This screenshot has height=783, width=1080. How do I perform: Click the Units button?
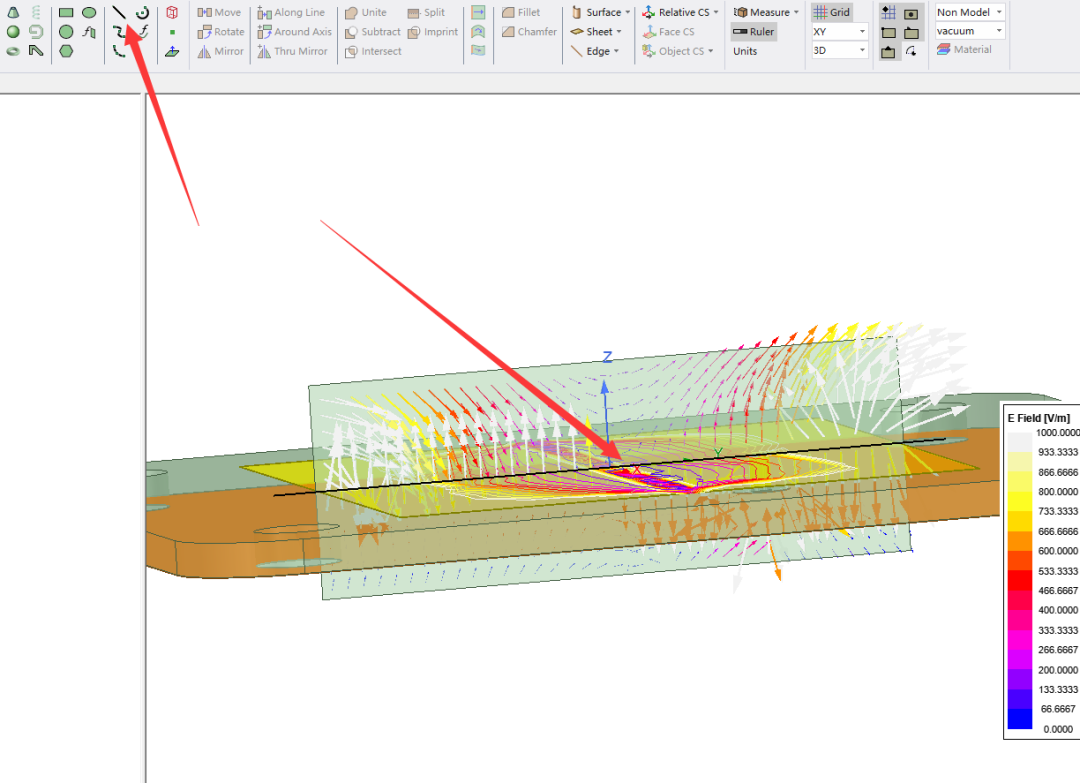(745, 51)
